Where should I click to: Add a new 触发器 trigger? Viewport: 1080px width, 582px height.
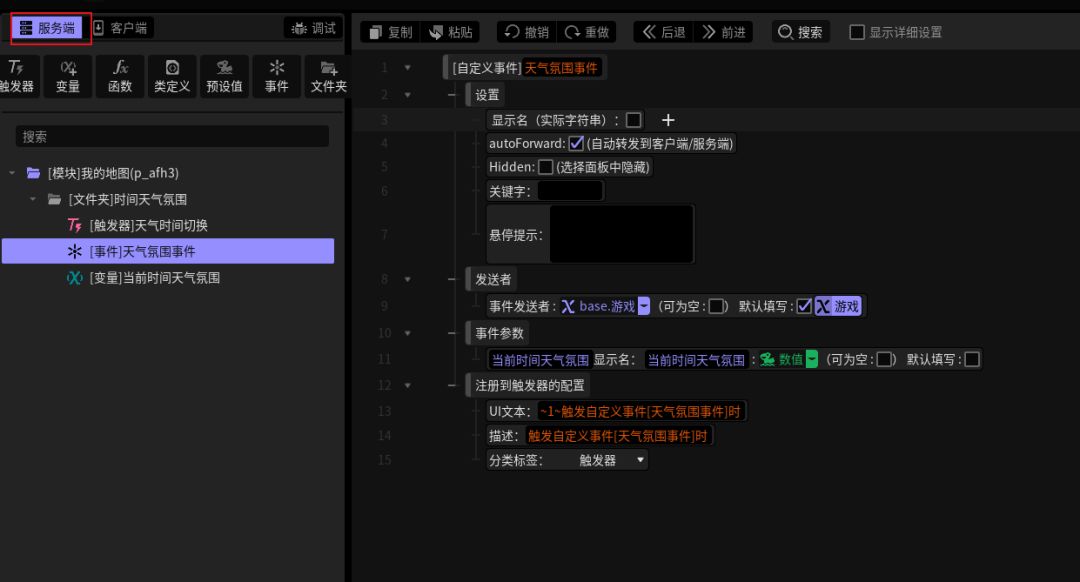click(x=17, y=76)
